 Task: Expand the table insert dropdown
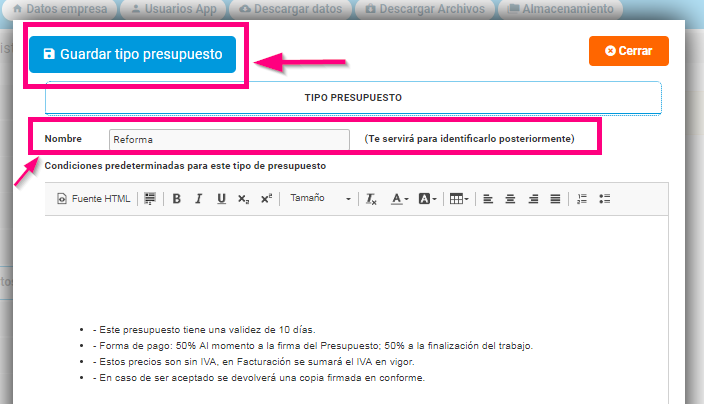pyautogui.click(x=459, y=199)
